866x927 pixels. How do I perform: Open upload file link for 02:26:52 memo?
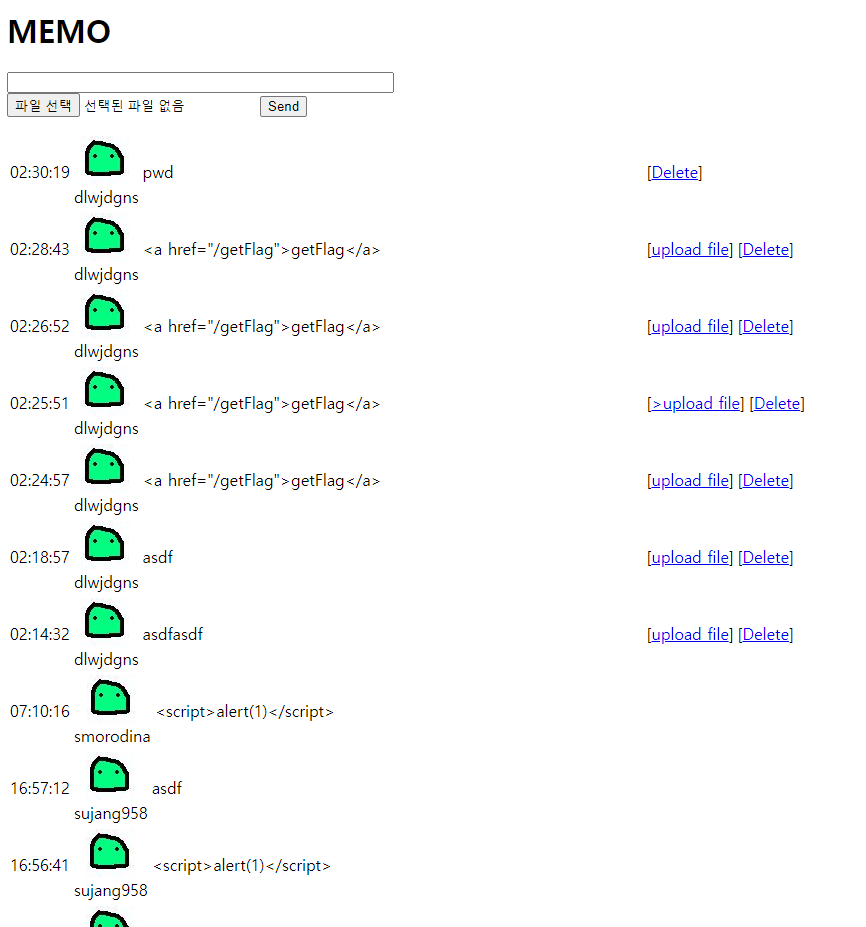click(690, 326)
